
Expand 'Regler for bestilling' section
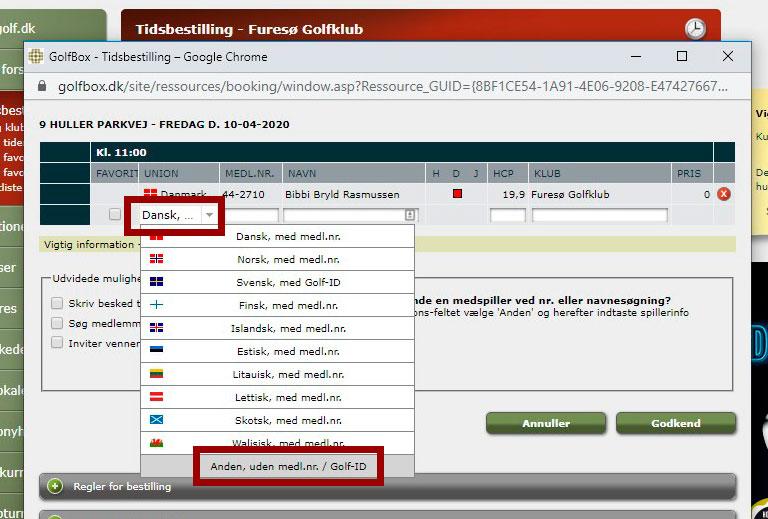[x=387, y=486]
